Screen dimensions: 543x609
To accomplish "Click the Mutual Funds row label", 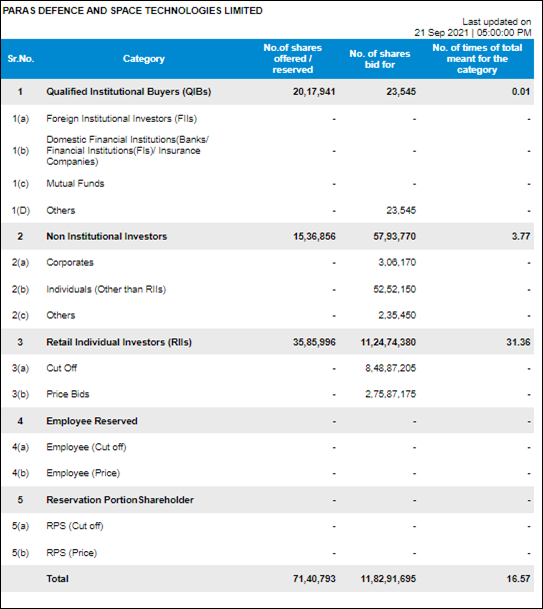I will pos(75,183).
